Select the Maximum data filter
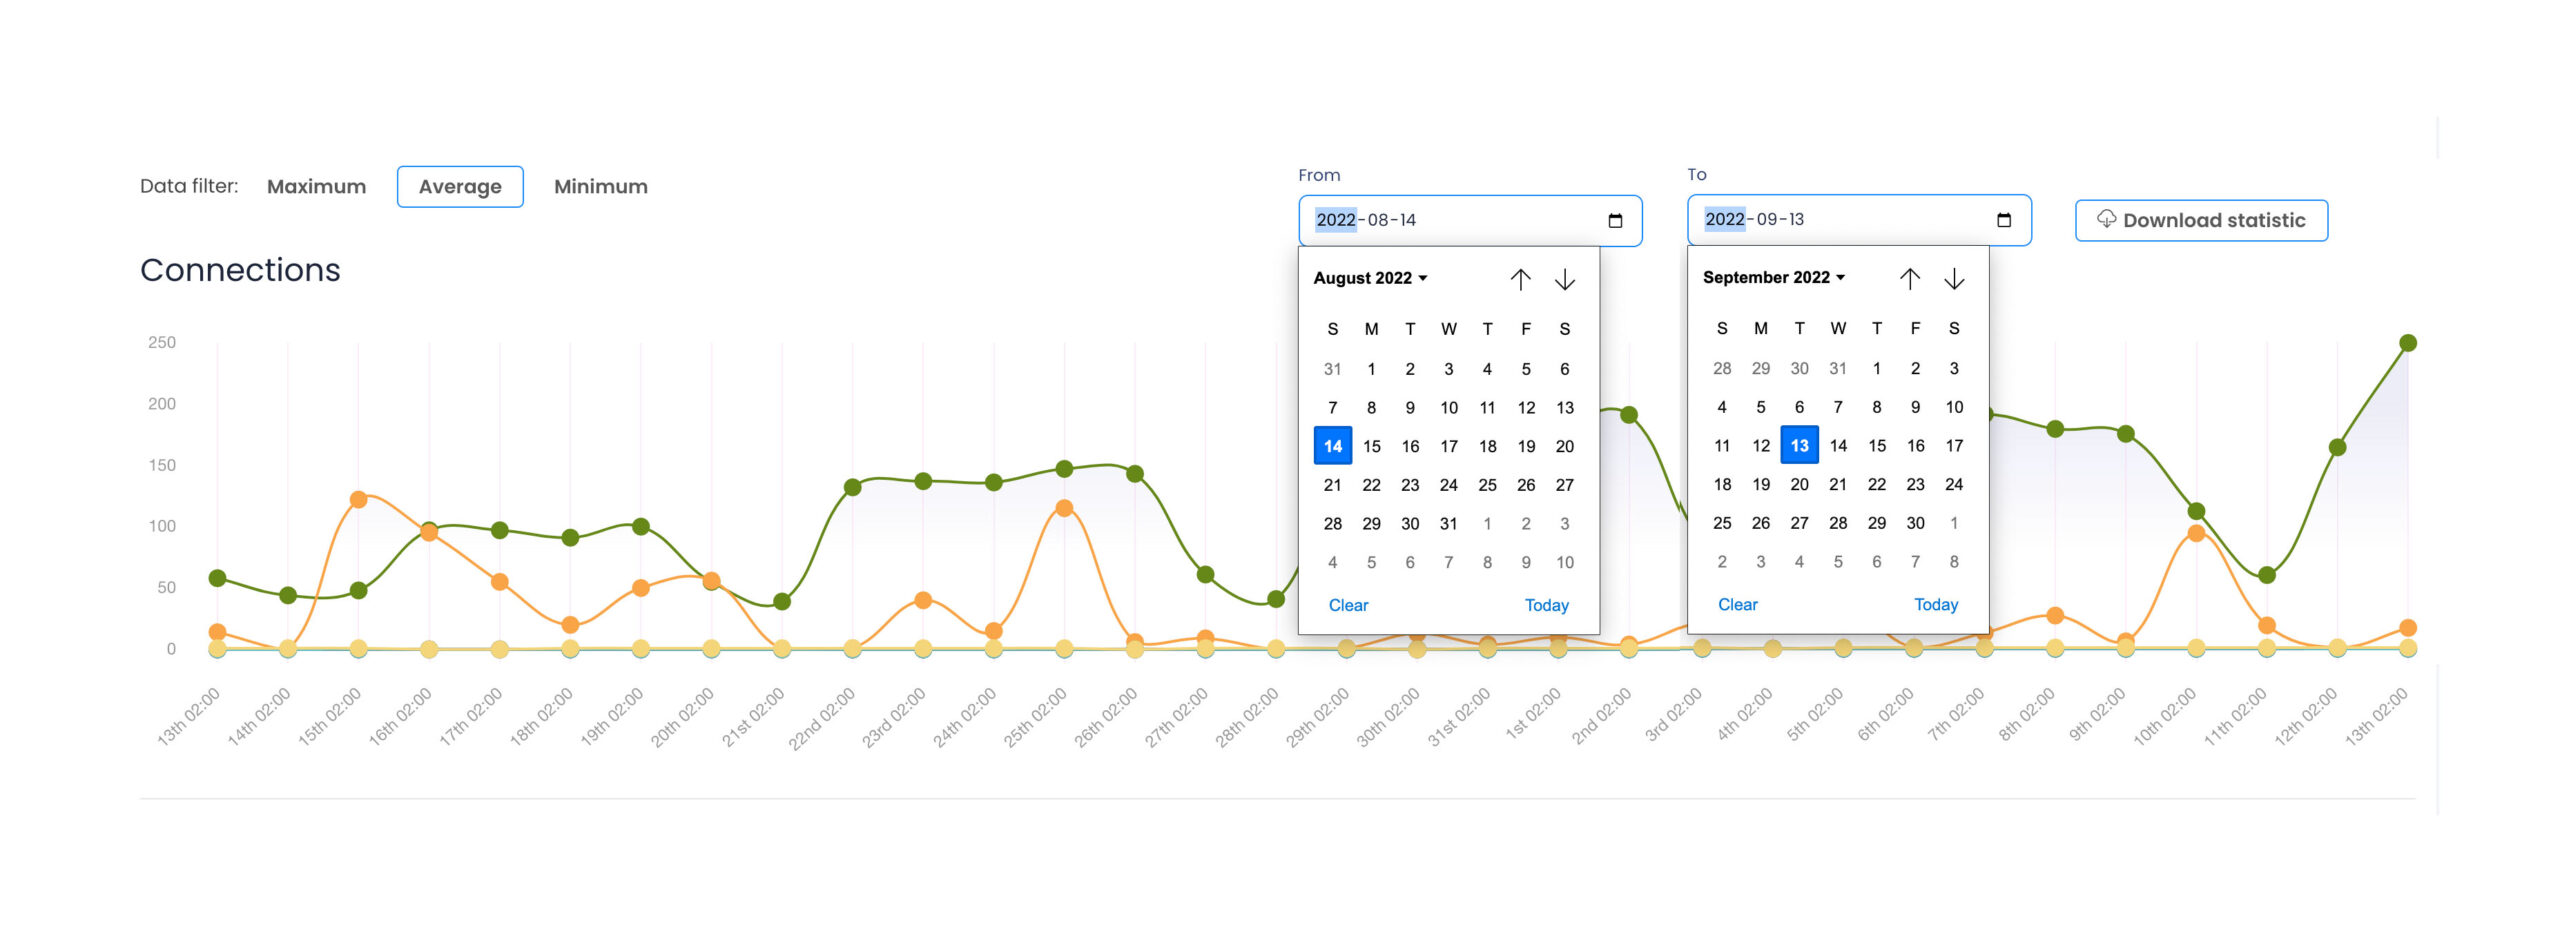The height and width of the screenshot is (932, 2560). pos(316,187)
